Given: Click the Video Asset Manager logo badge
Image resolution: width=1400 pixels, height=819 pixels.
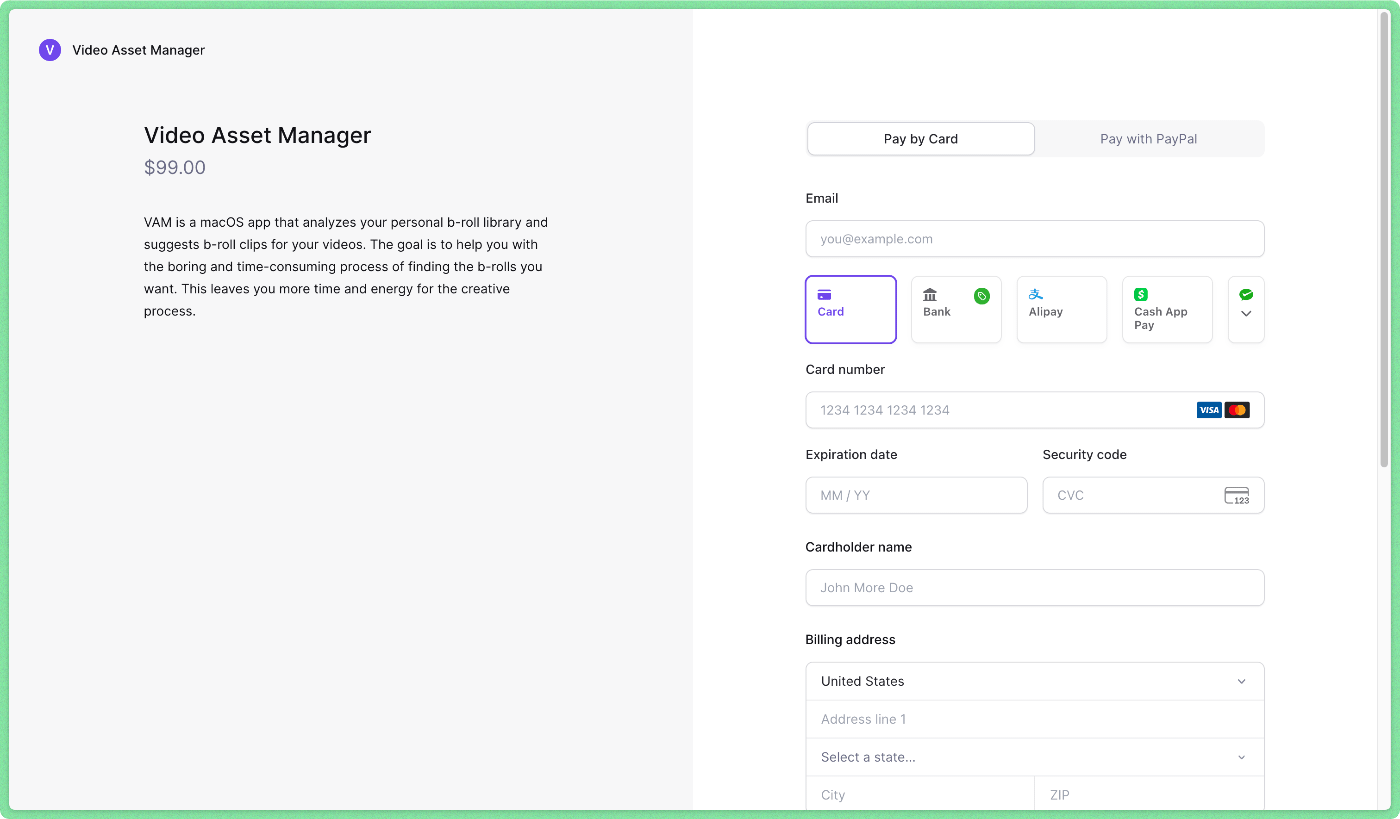Looking at the screenshot, I should coord(50,49).
